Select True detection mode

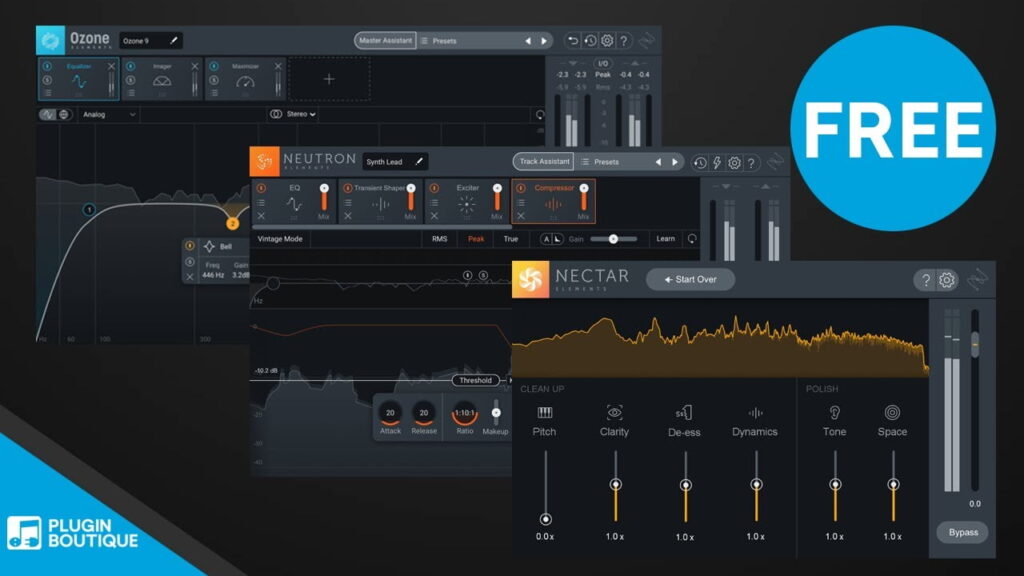coord(511,239)
